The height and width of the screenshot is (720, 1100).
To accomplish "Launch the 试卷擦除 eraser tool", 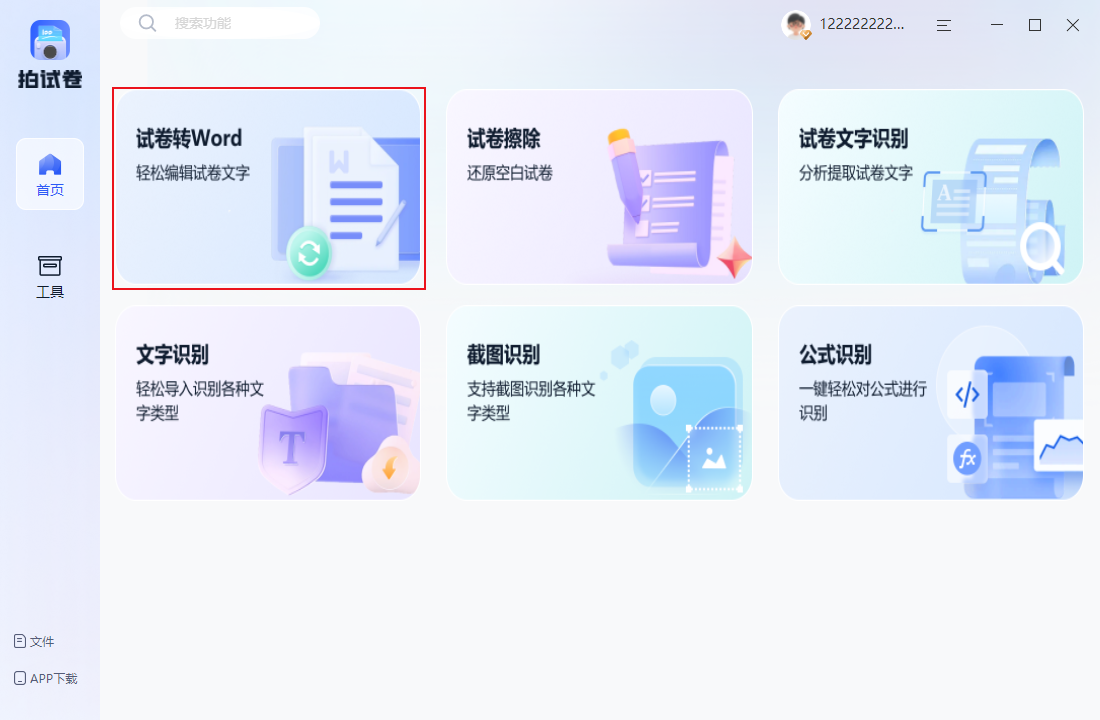I will tap(599, 187).
